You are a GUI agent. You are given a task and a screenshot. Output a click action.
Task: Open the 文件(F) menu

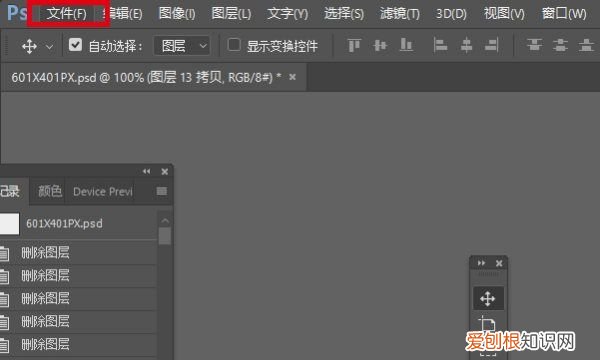pyautogui.click(x=67, y=14)
